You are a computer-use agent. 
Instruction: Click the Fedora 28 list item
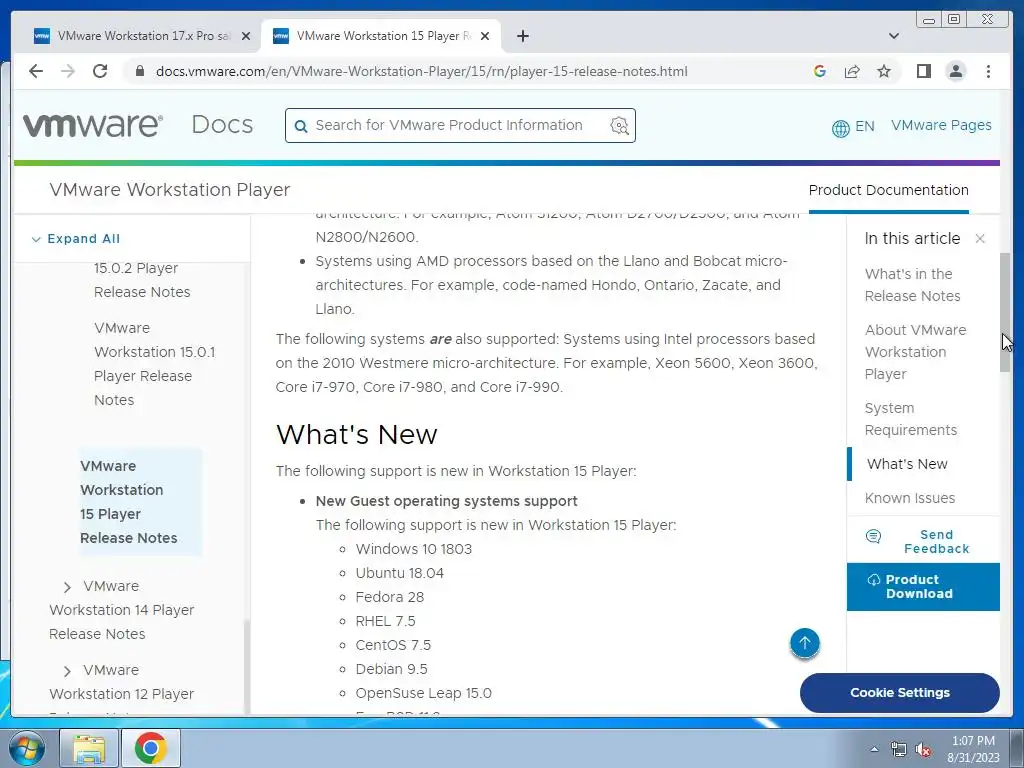coord(390,597)
